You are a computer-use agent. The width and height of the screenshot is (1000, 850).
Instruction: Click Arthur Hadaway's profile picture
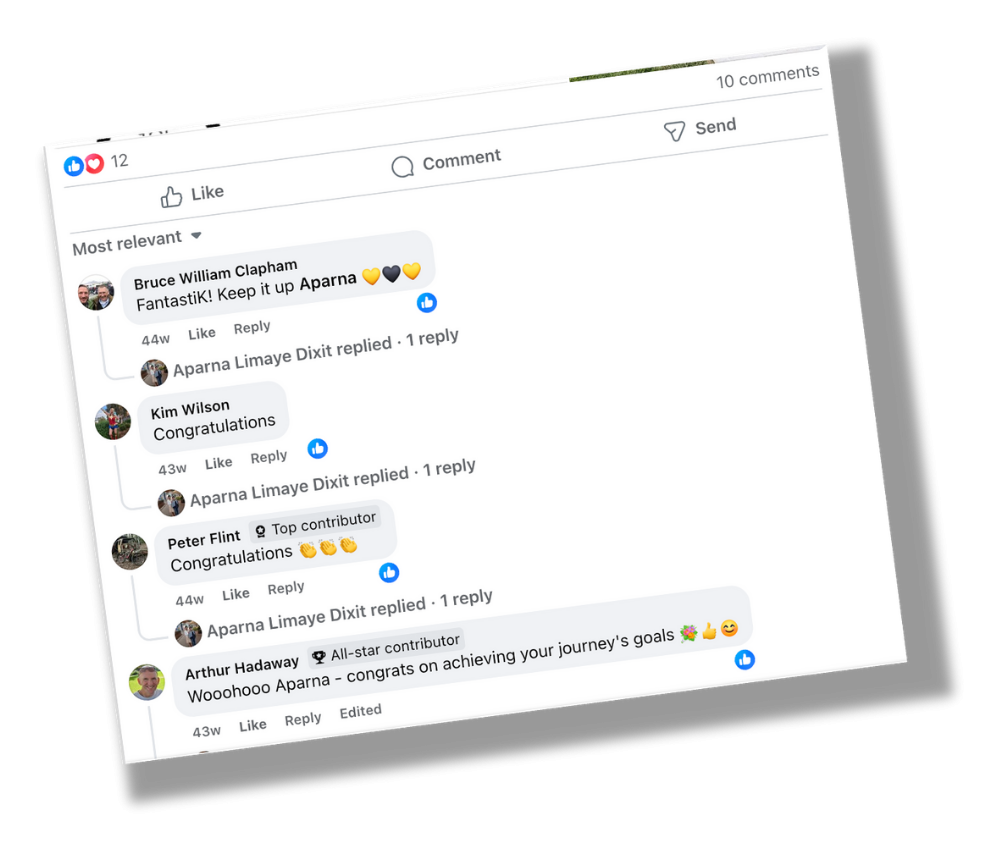pos(147,682)
